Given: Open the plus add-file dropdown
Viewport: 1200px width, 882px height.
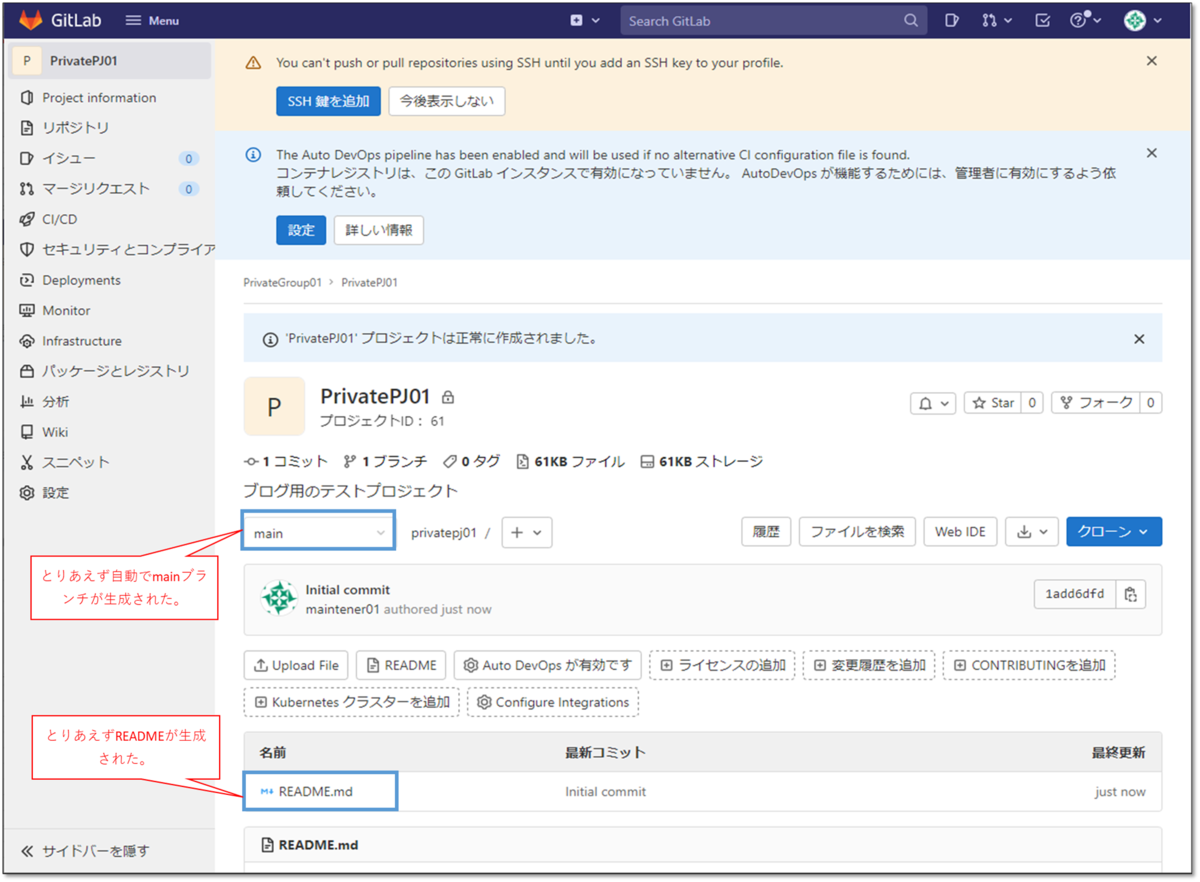Looking at the screenshot, I should tap(527, 533).
